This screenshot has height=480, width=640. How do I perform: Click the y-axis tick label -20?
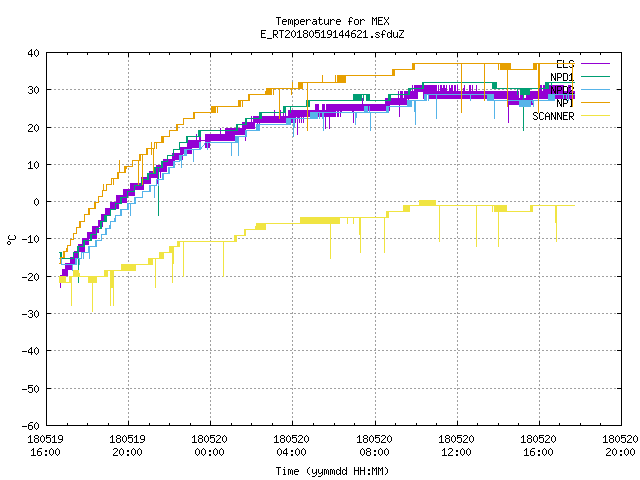pyautogui.click(x=31, y=277)
